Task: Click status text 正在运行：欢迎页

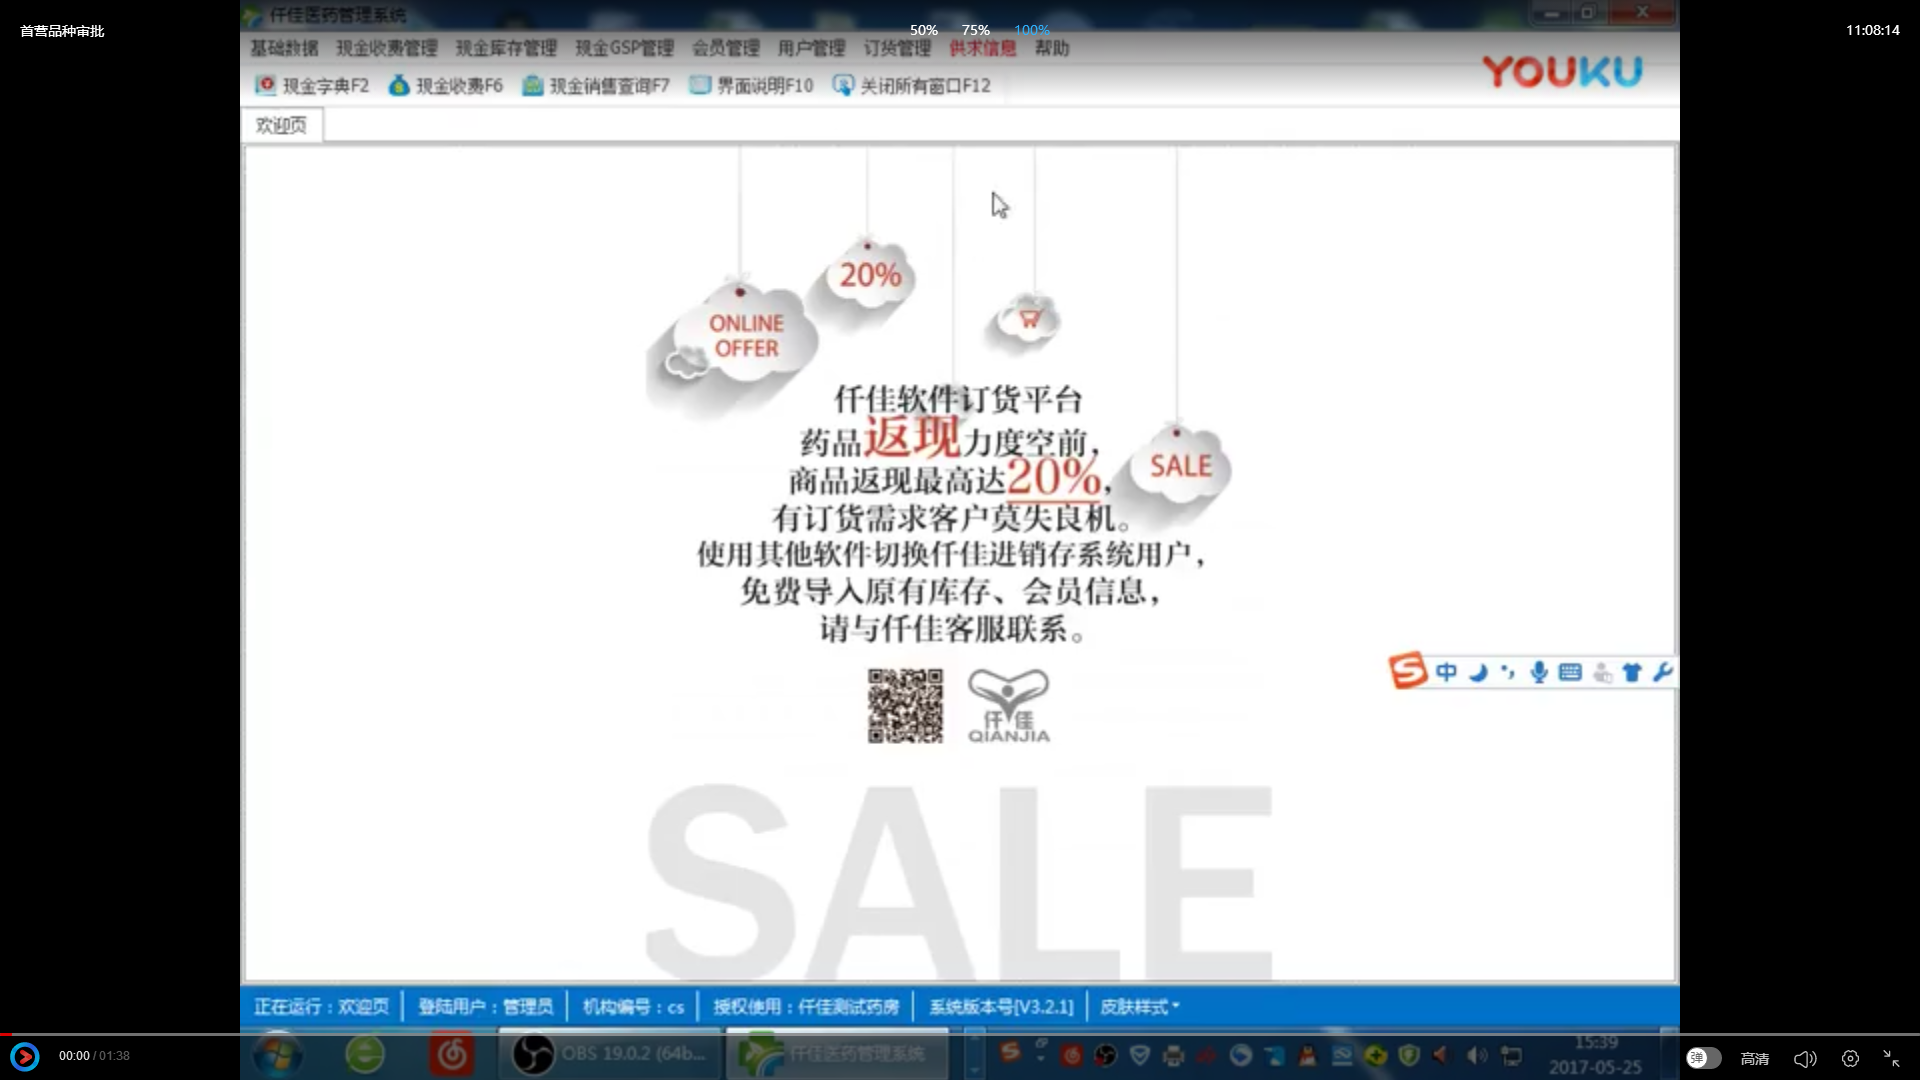Action: pos(321,1007)
